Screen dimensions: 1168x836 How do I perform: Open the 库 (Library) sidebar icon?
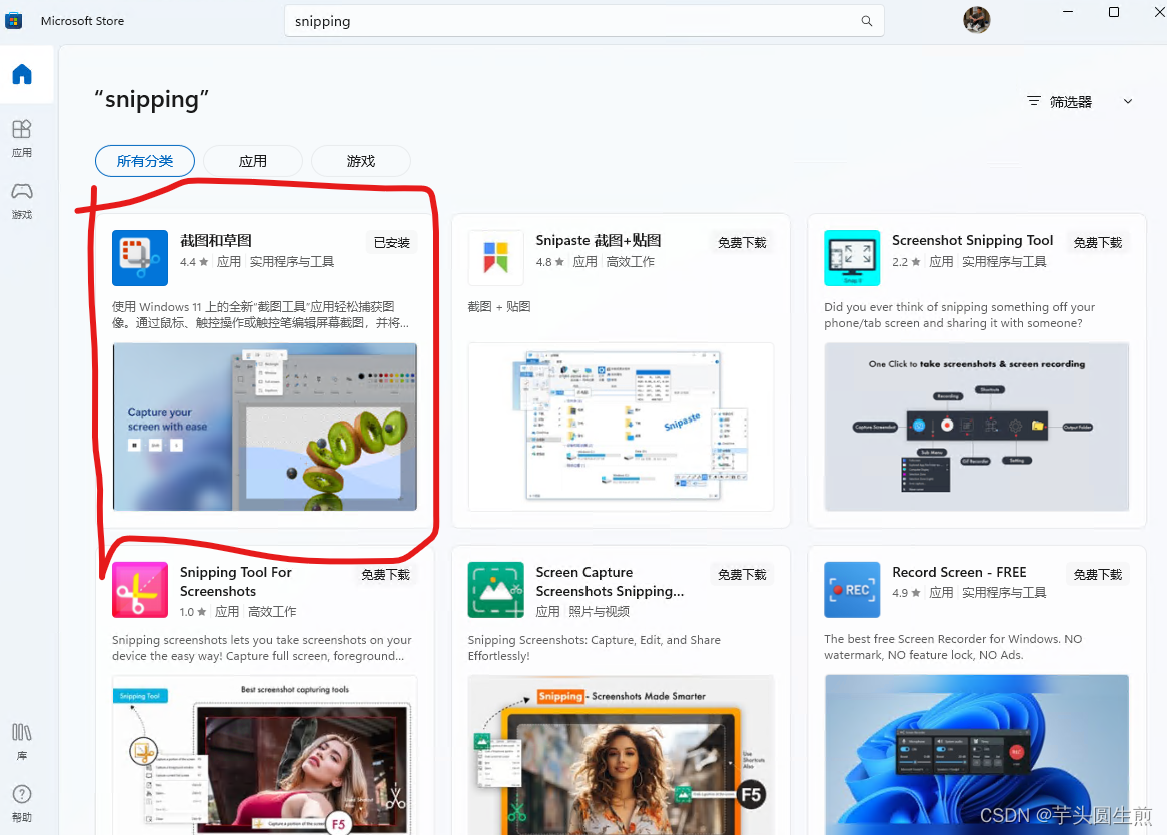point(22,741)
